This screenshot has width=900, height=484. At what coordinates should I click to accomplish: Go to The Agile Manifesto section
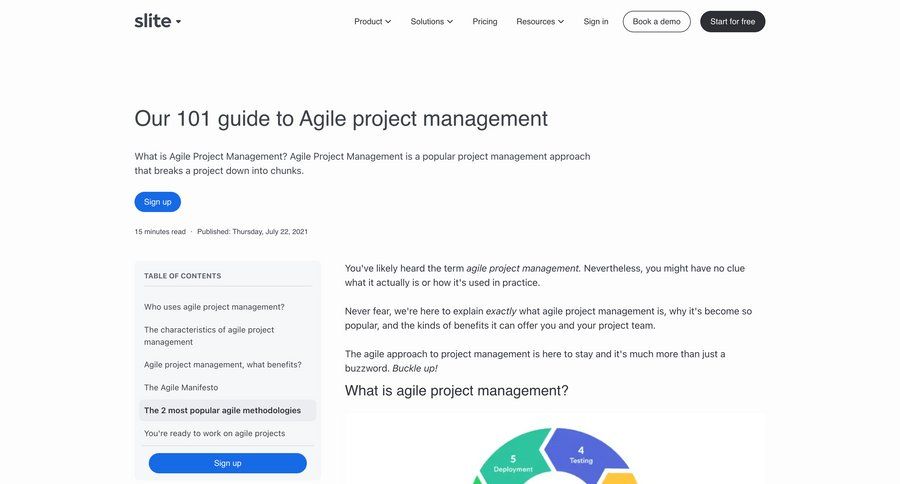tap(181, 387)
